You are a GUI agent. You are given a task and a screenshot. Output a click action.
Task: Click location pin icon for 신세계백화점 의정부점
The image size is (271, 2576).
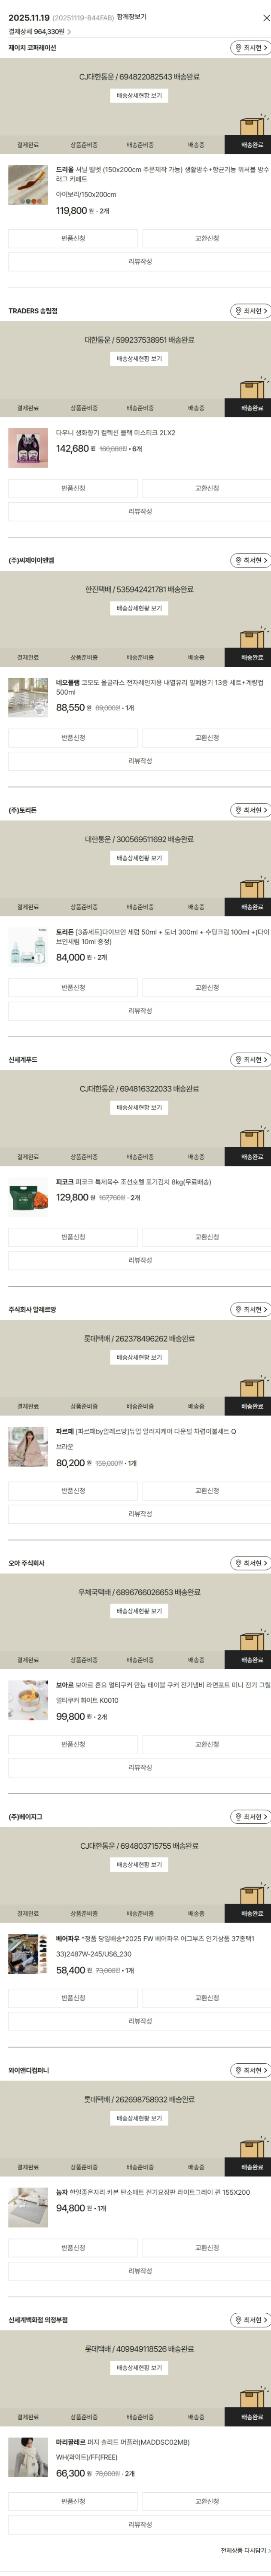pos(239,2320)
